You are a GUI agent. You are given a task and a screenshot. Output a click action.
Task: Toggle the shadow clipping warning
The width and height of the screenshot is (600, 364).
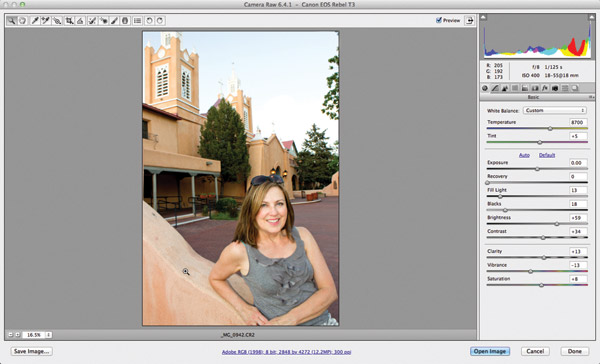tap(484, 18)
